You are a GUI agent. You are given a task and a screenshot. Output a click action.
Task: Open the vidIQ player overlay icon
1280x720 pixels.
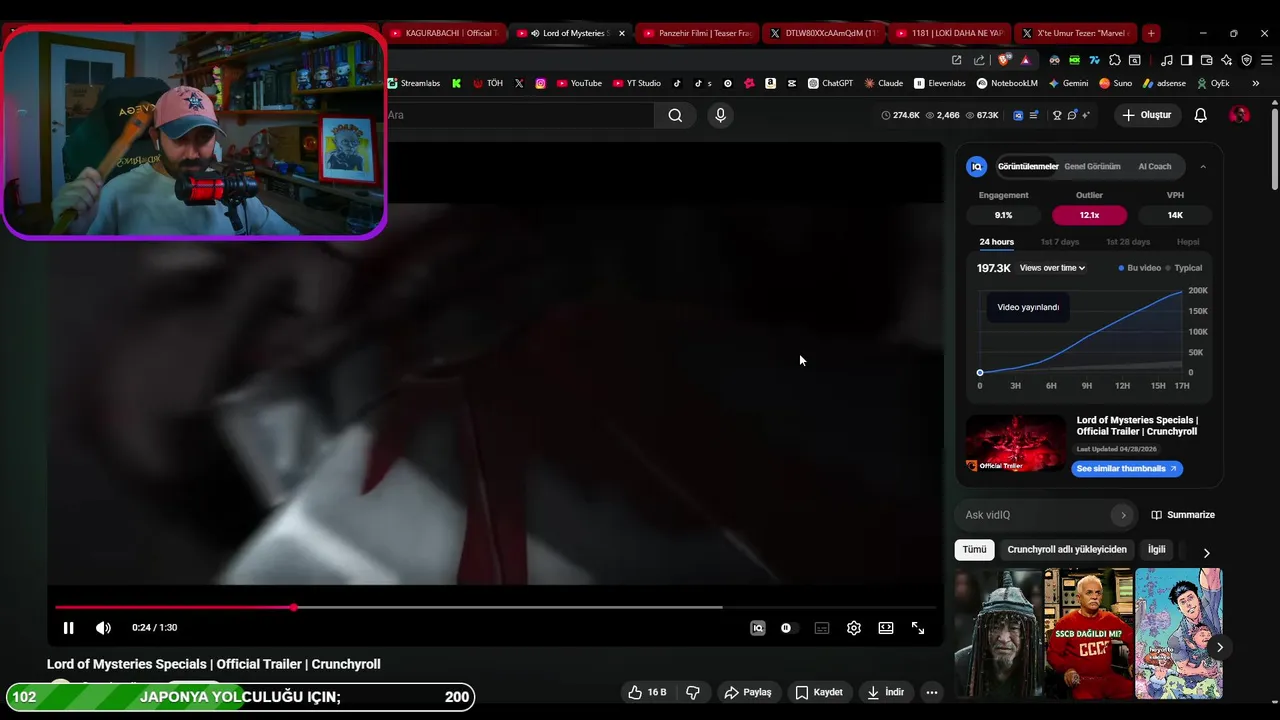(x=758, y=628)
